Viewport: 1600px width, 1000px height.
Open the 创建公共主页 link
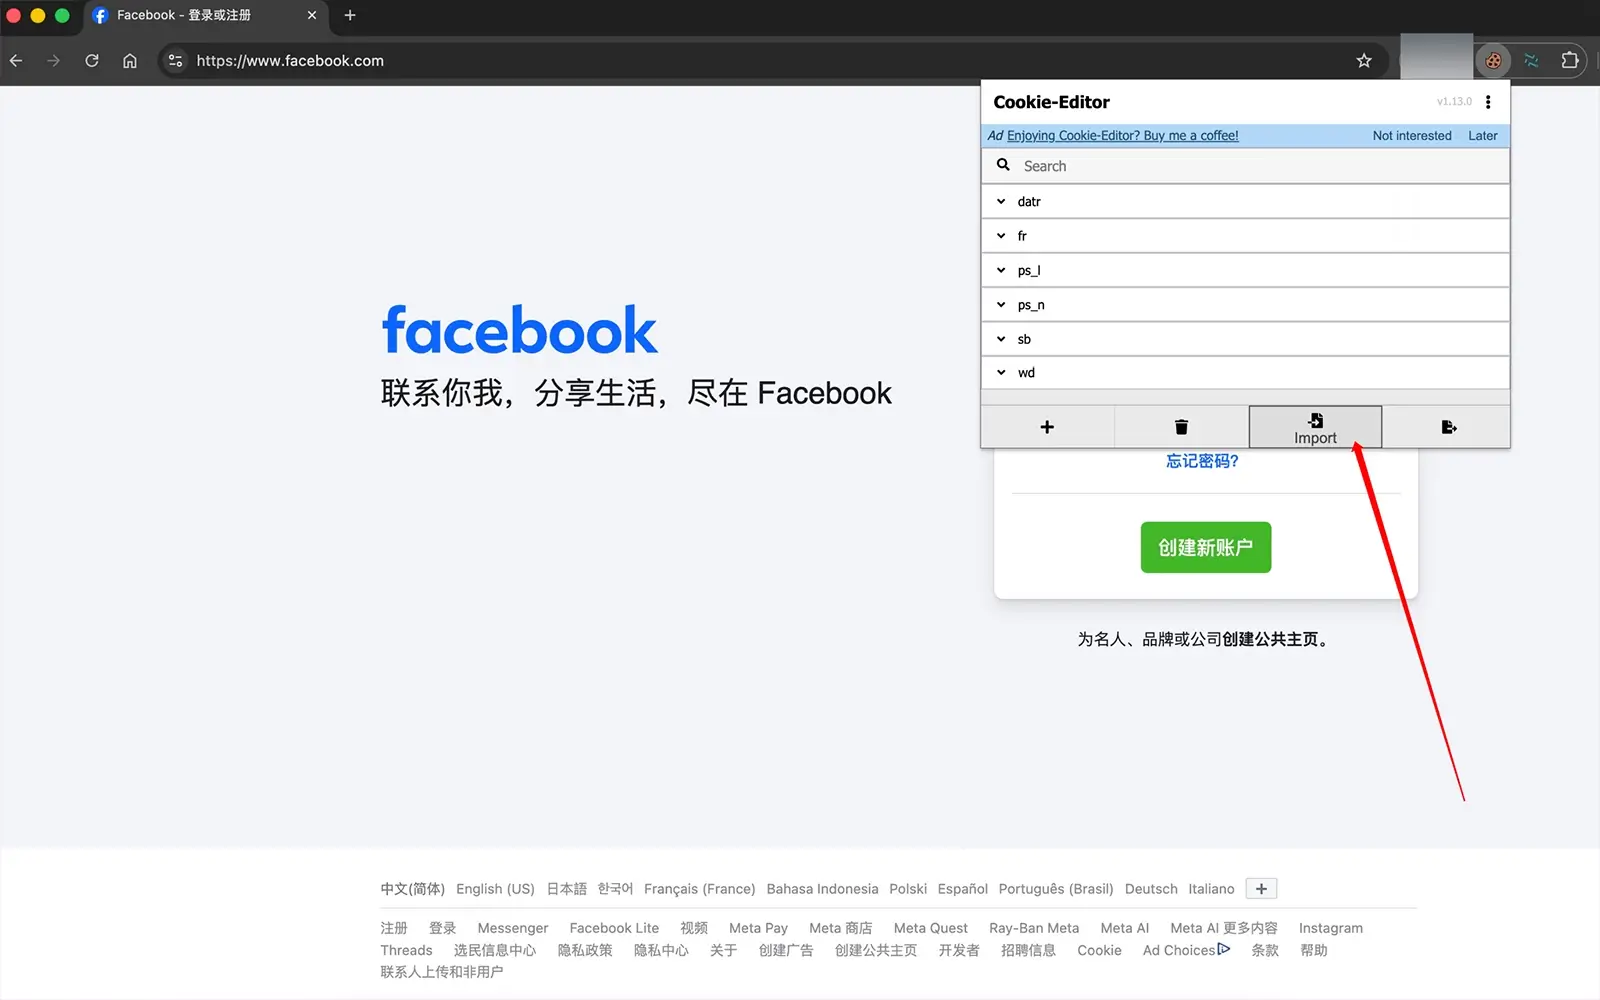tap(1270, 639)
